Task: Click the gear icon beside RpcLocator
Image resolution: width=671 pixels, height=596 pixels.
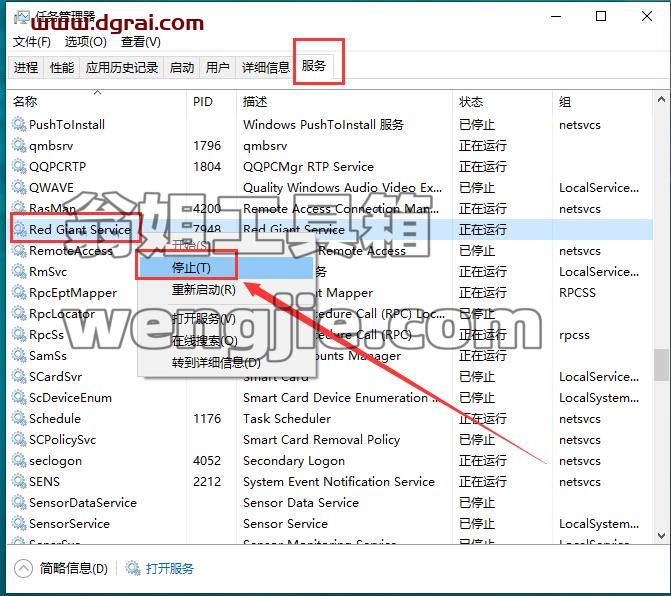Action: click(x=19, y=313)
